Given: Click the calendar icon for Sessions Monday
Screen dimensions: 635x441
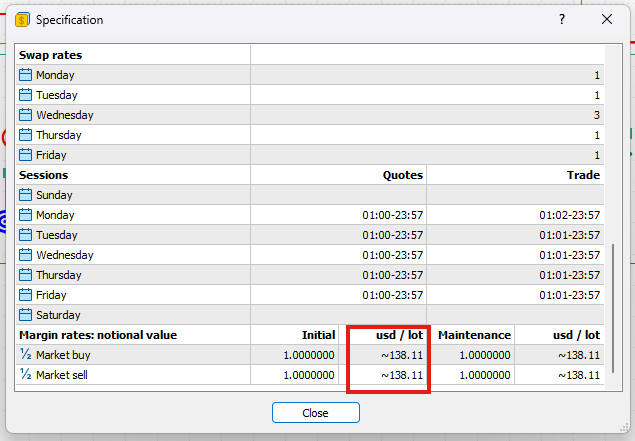Looking at the screenshot, I should point(25,215).
